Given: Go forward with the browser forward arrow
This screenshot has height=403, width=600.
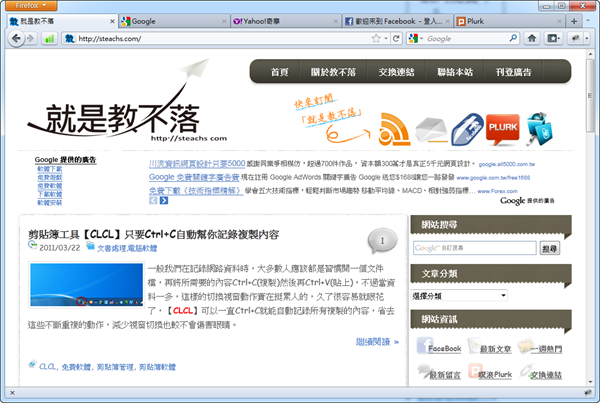Looking at the screenshot, I should tap(31, 38).
